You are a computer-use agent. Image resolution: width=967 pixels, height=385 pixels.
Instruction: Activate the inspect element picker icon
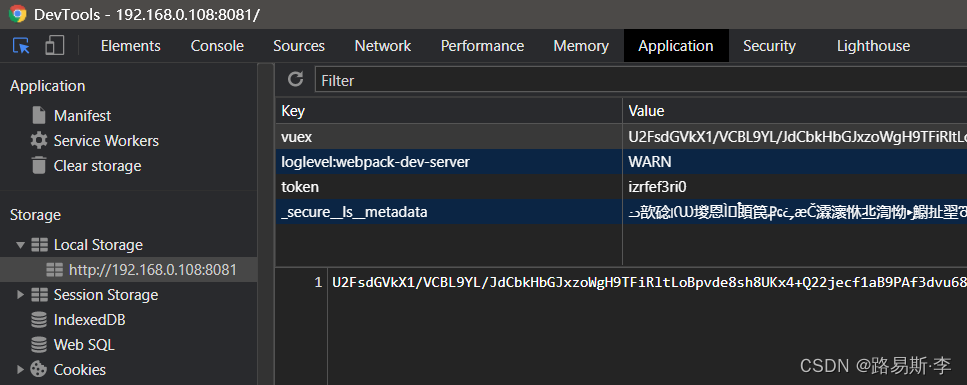[x=22, y=46]
